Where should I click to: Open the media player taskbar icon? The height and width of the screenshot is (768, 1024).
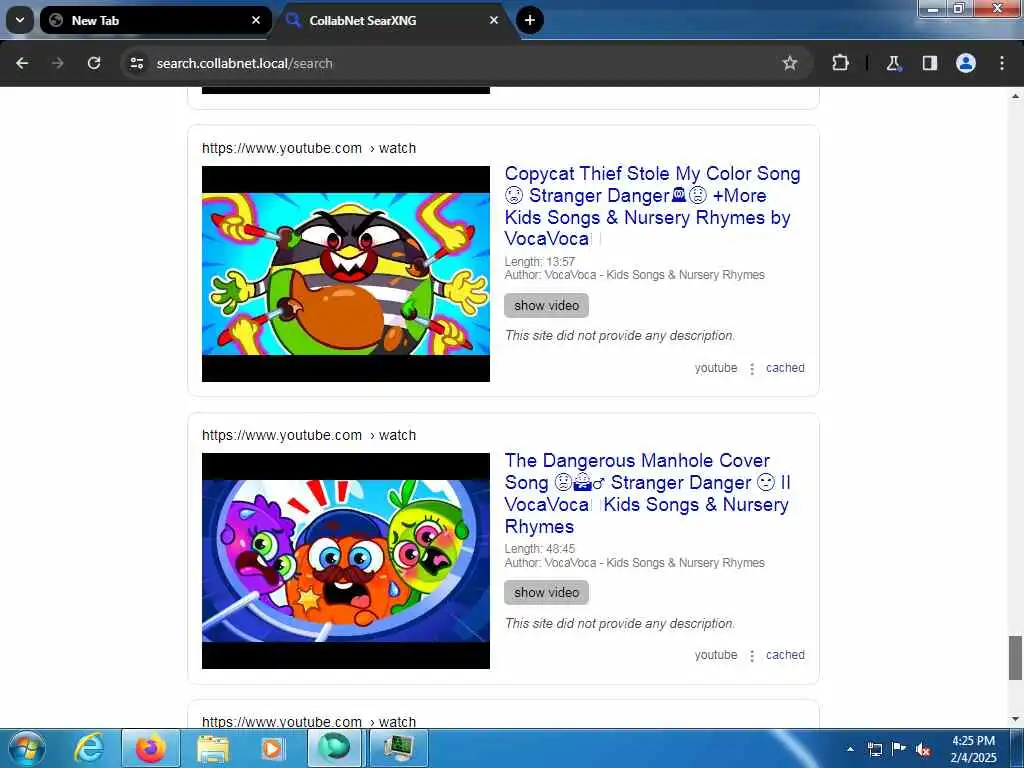tap(272, 748)
